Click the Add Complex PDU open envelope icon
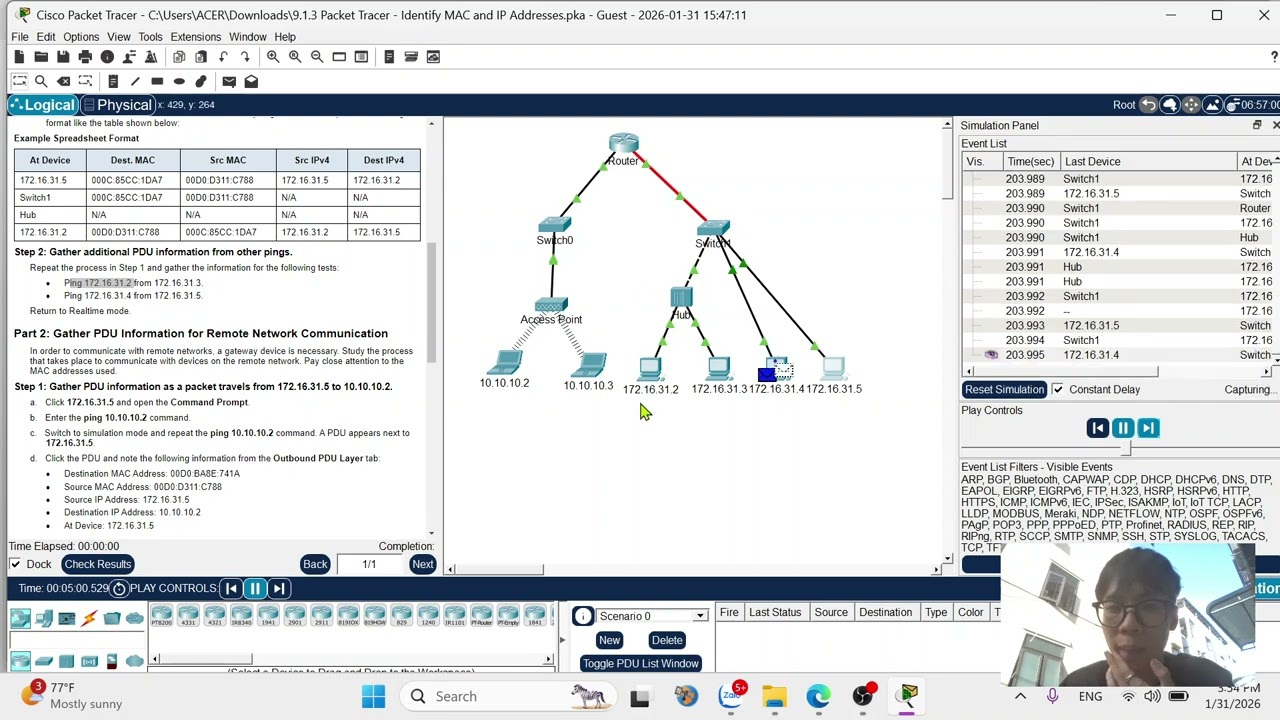Screen dimensions: 1280x720 pos(251,81)
